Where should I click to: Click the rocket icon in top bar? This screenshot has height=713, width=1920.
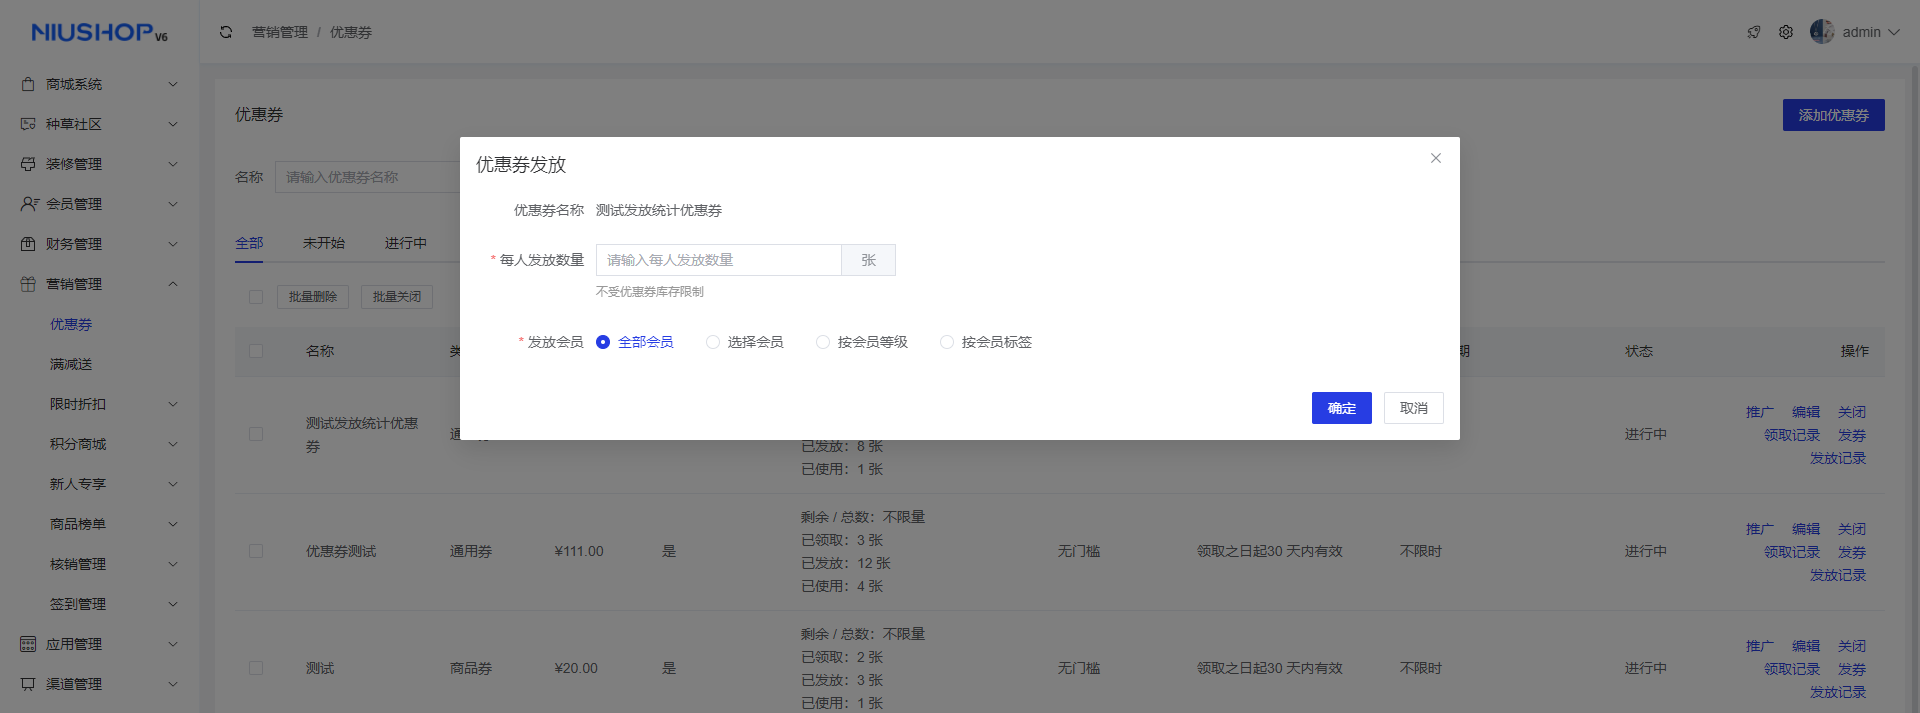pyautogui.click(x=1754, y=32)
